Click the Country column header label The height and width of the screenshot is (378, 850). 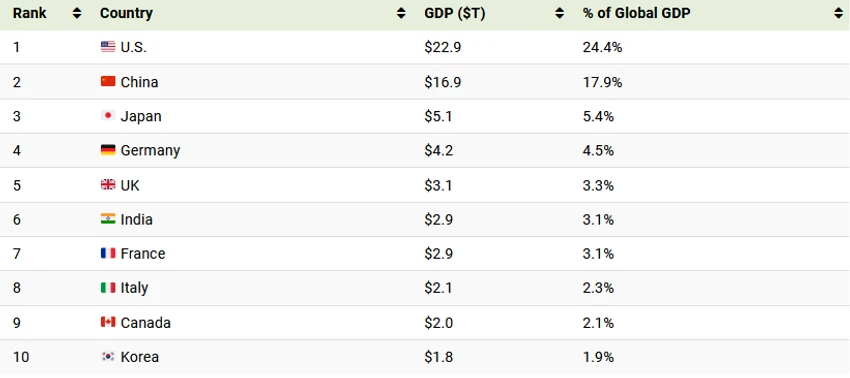point(126,14)
